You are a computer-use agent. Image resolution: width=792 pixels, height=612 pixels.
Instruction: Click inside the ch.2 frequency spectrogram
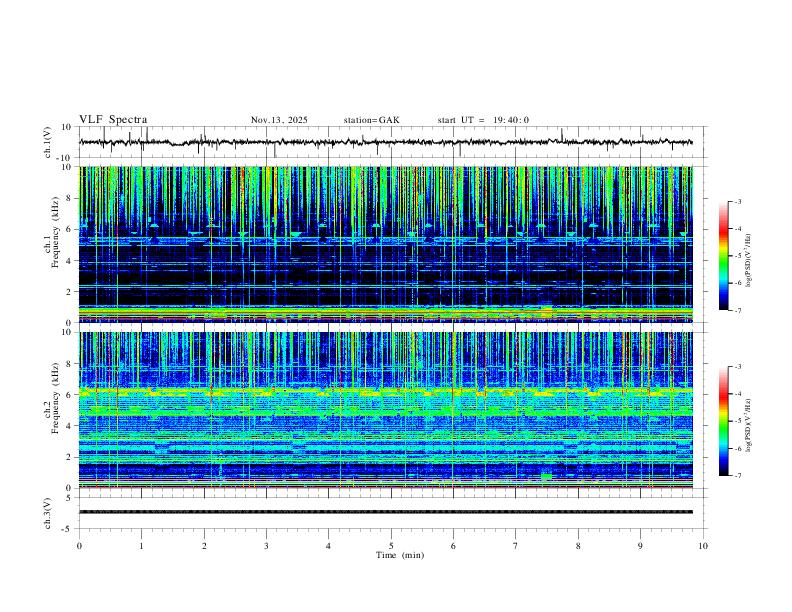(386, 410)
